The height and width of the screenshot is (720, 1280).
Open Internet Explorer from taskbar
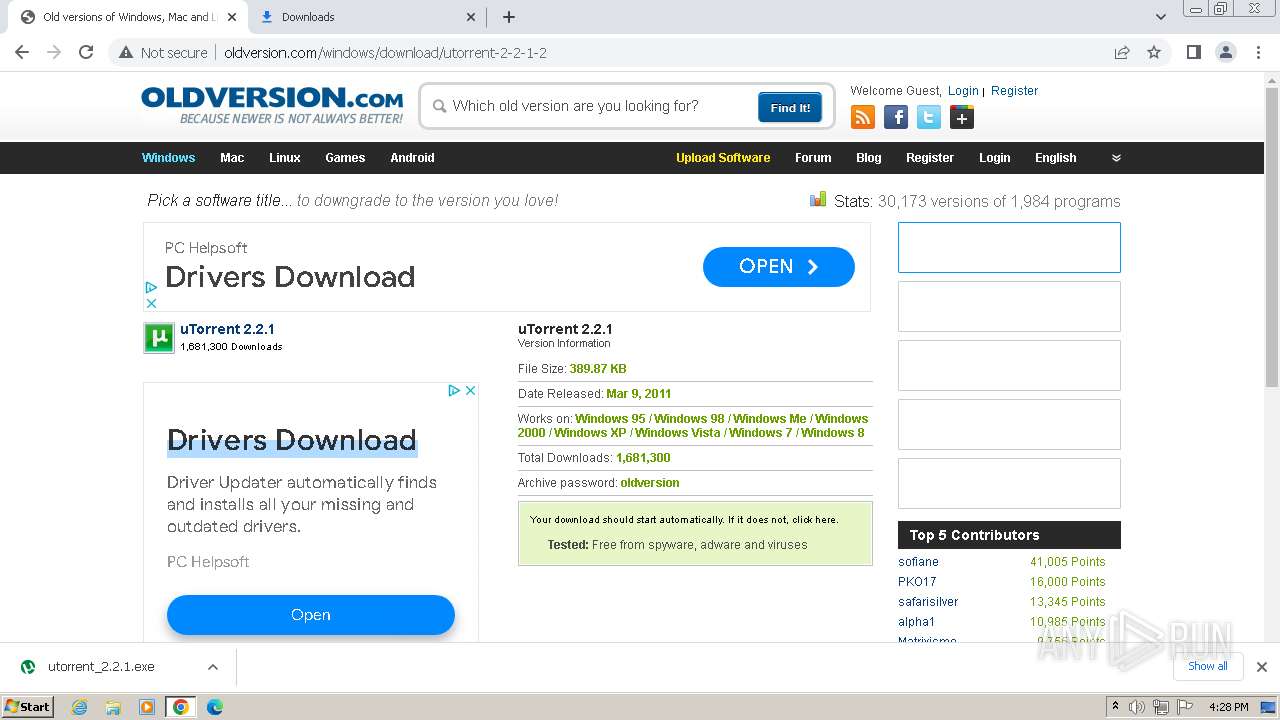pyautogui.click(x=79, y=707)
